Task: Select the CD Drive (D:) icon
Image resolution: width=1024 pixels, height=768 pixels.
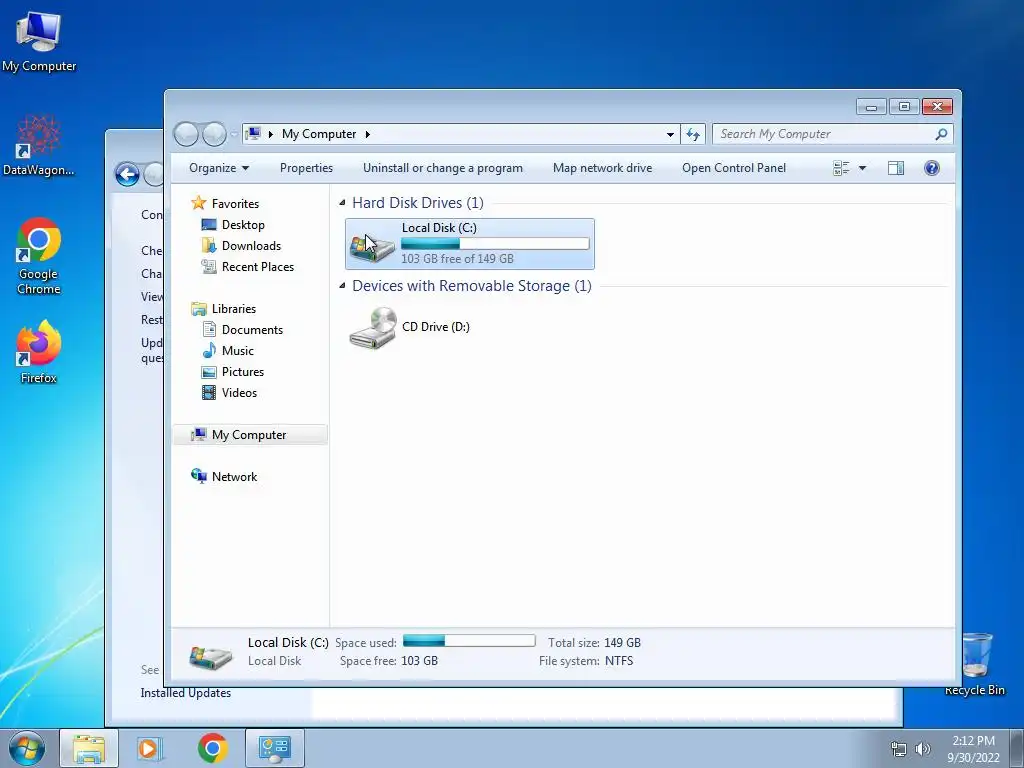Action: click(373, 328)
